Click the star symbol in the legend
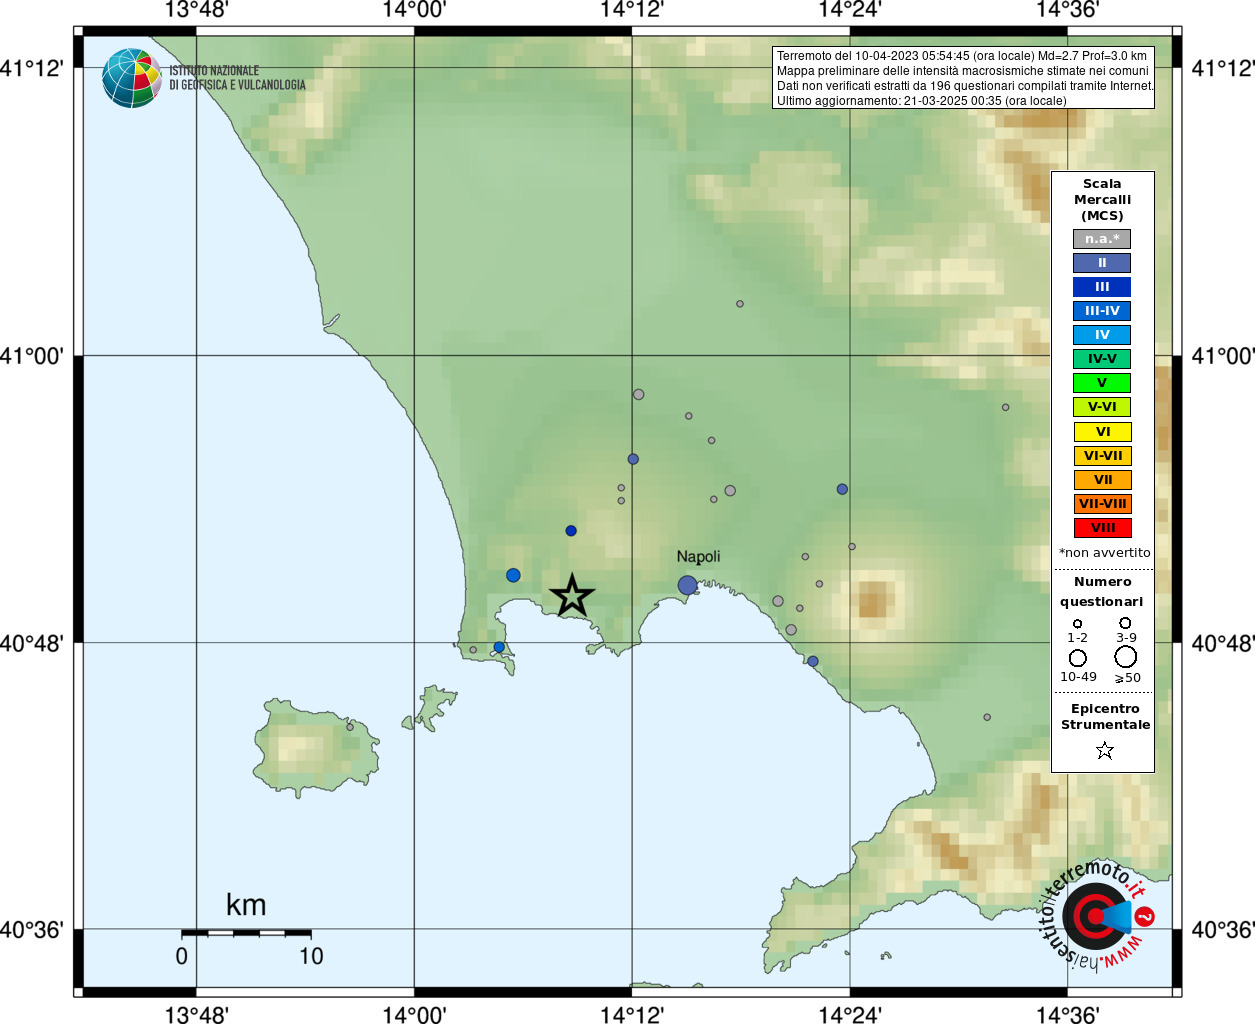Image resolution: width=1255 pixels, height=1024 pixels. [1104, 750]
